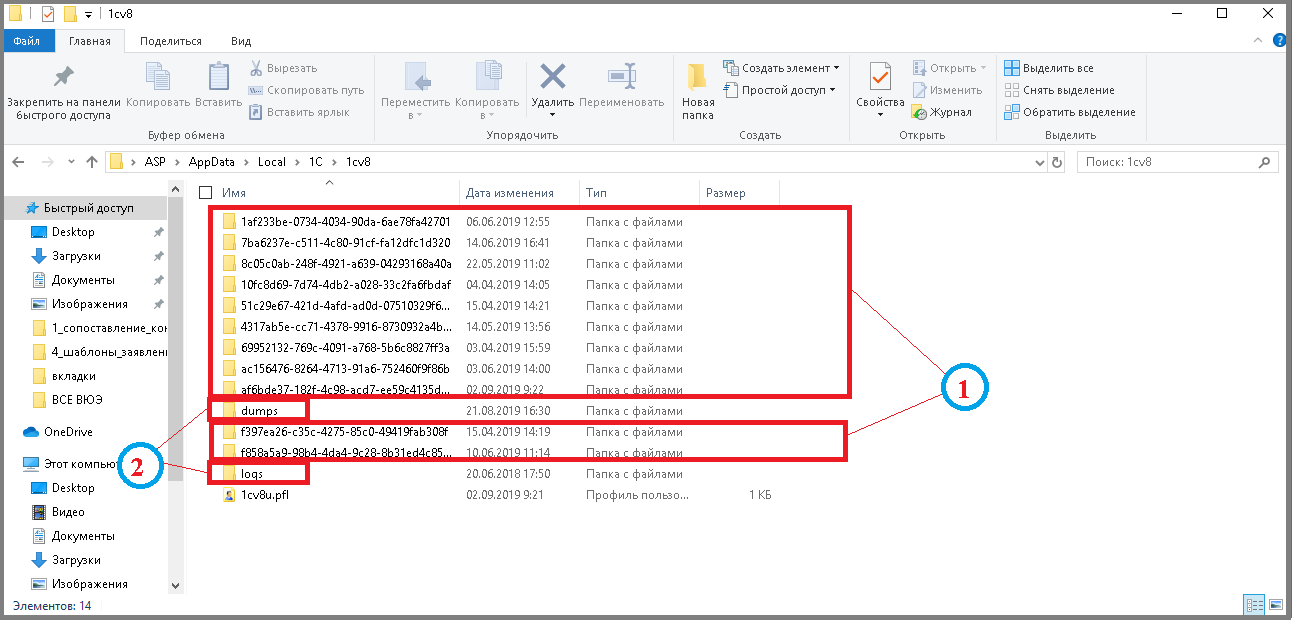Click Local in address path

tap(271, 161)
